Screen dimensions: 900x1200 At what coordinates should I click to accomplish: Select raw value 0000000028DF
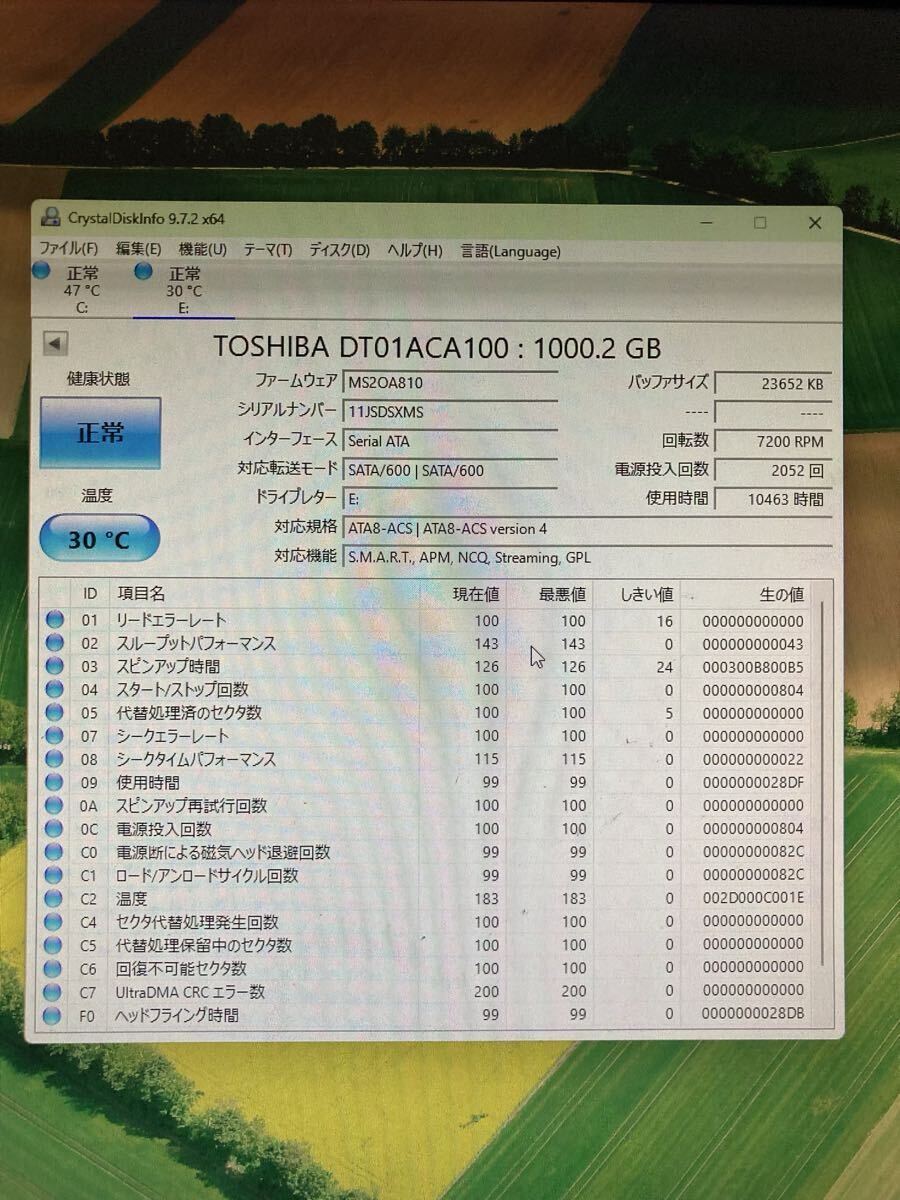tap(753, 782)
